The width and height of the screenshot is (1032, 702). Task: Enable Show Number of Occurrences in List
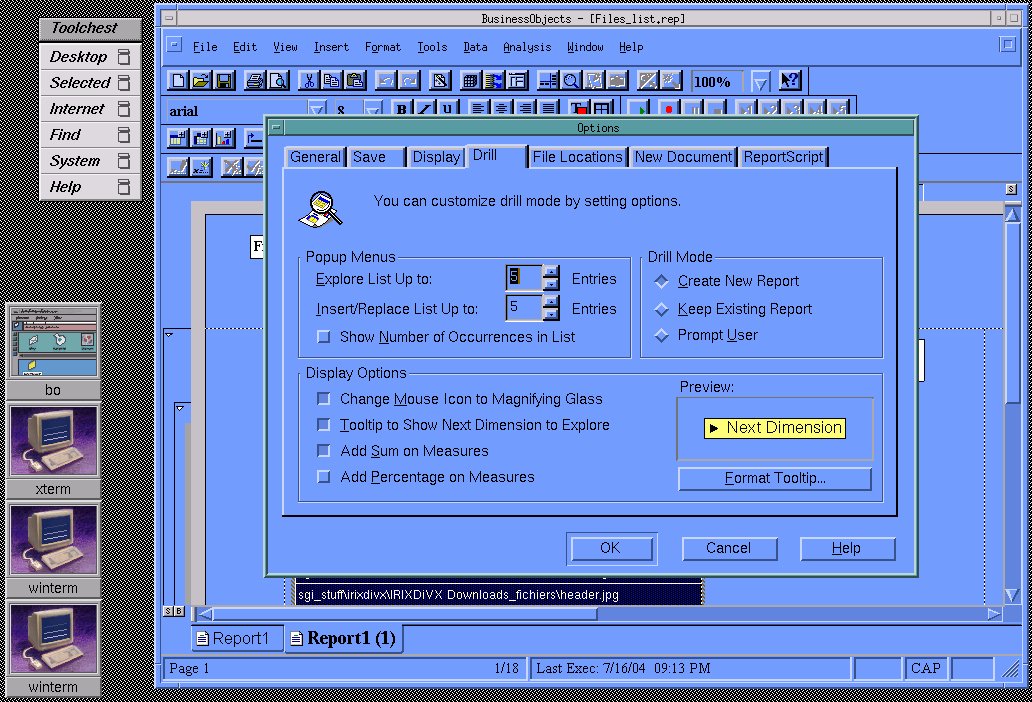pyautogui.click(x=324, y=337)
